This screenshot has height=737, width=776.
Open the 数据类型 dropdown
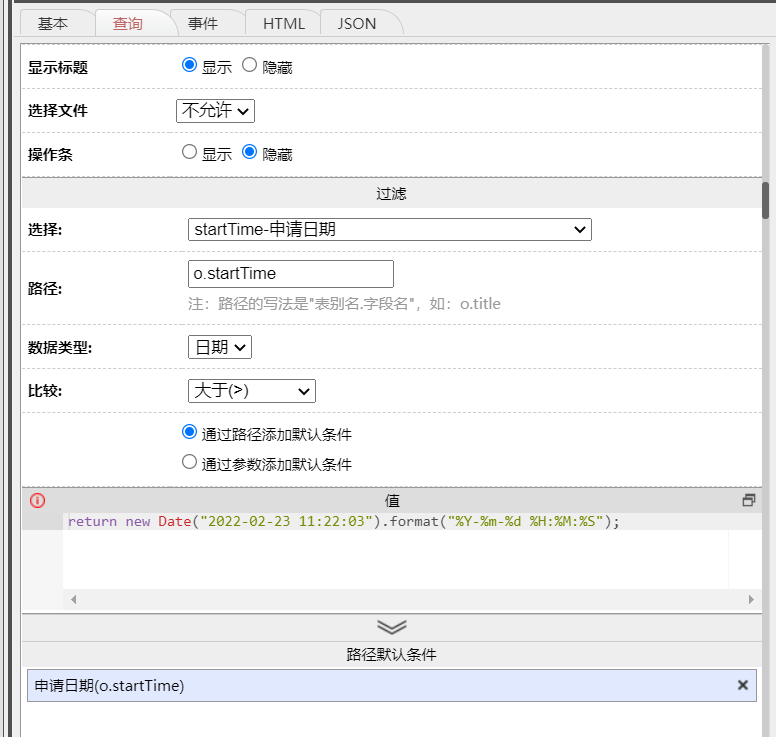click(x=220, y=347)
